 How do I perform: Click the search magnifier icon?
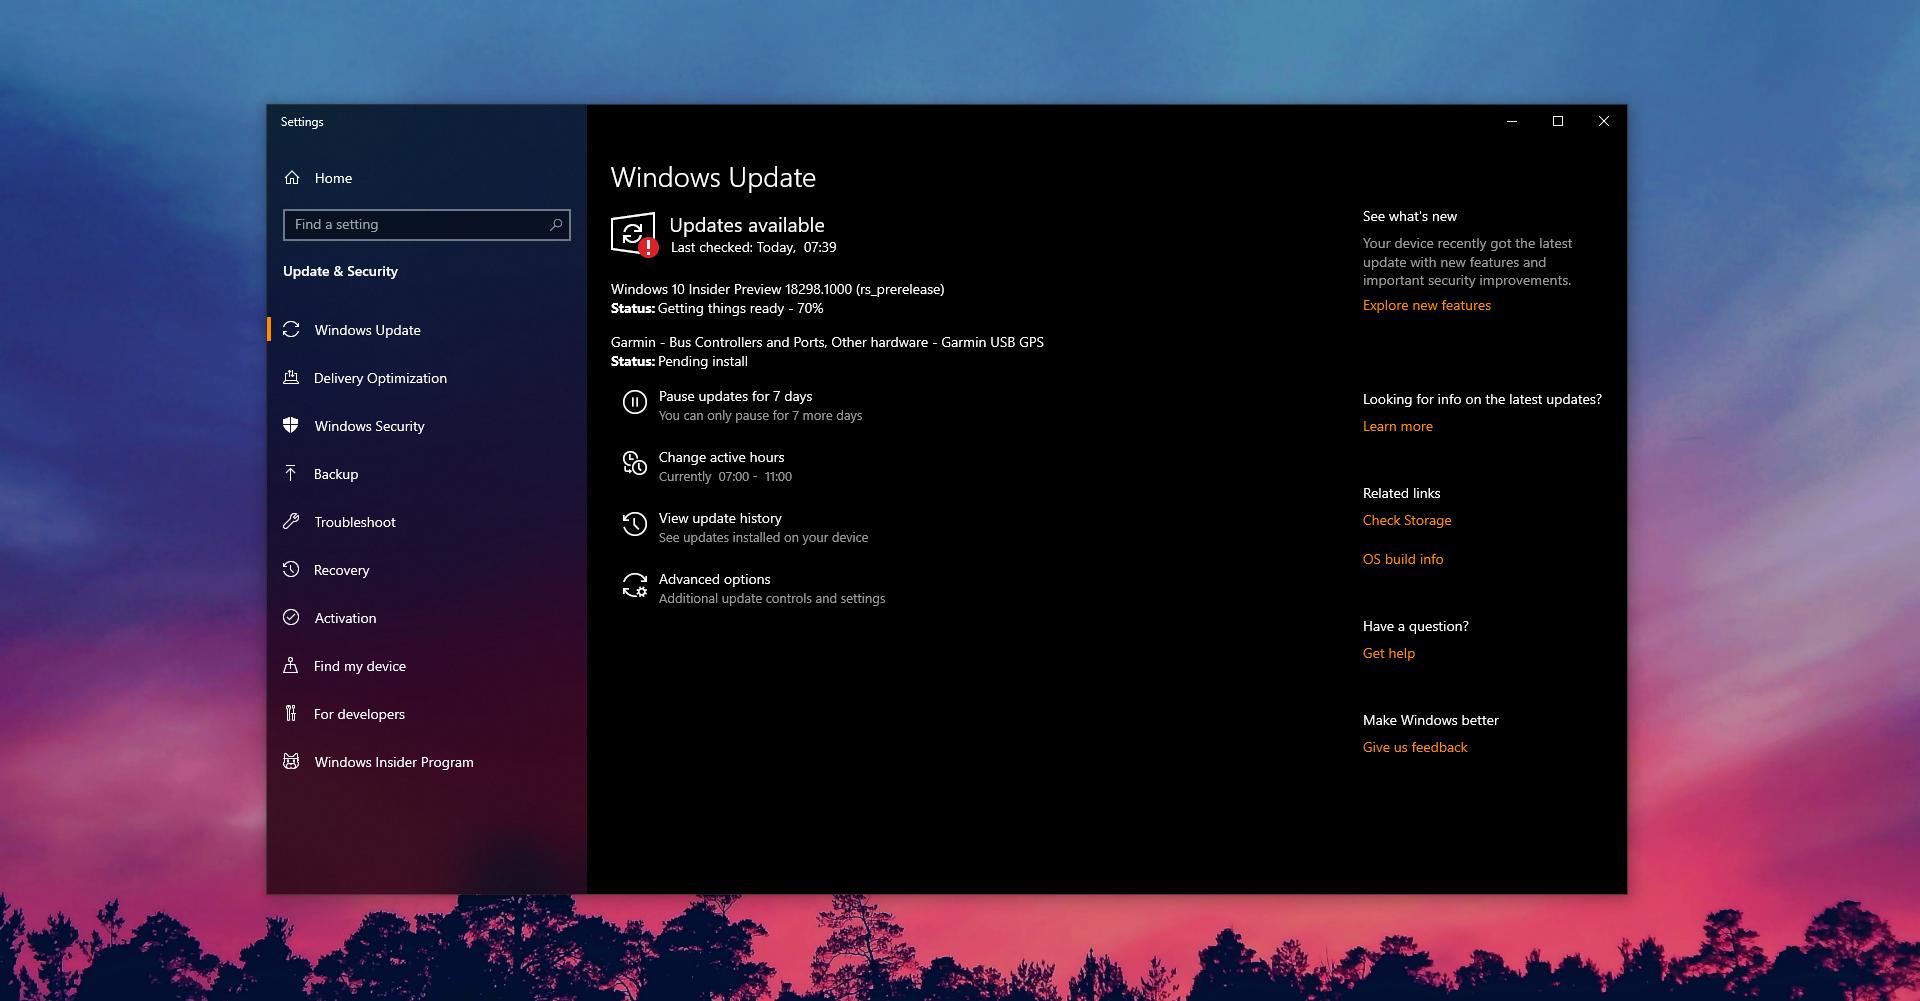(556, 224)
